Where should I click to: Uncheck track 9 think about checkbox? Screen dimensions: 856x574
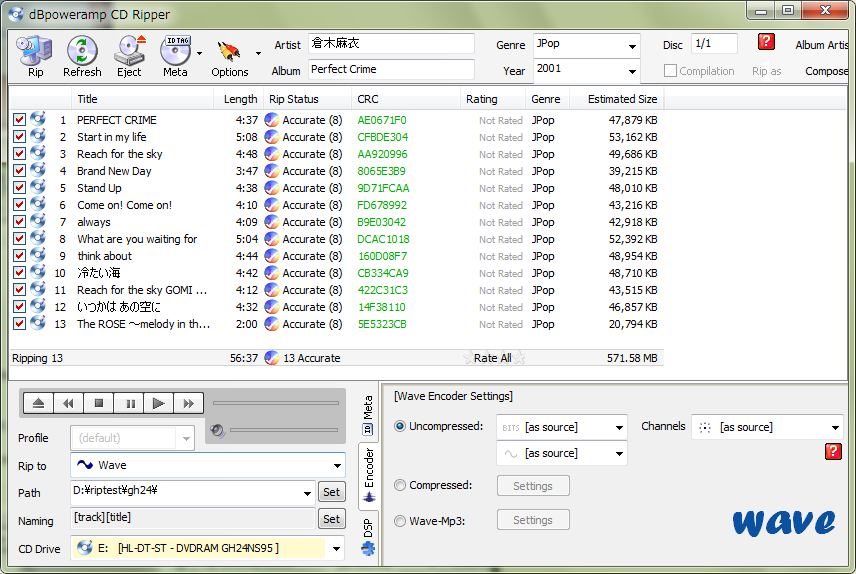(19, 256)
